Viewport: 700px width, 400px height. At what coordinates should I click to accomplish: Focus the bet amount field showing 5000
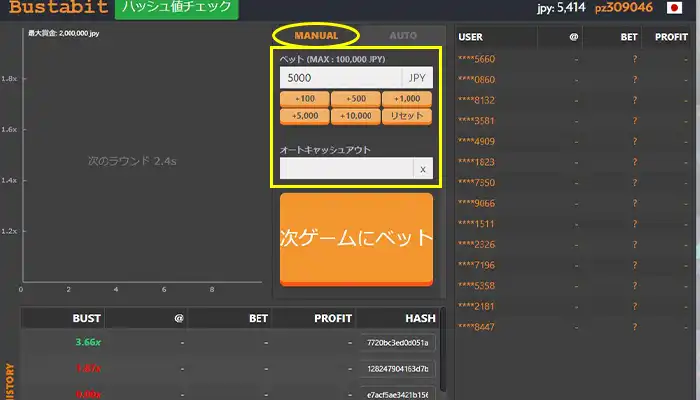tap(341, 78)
